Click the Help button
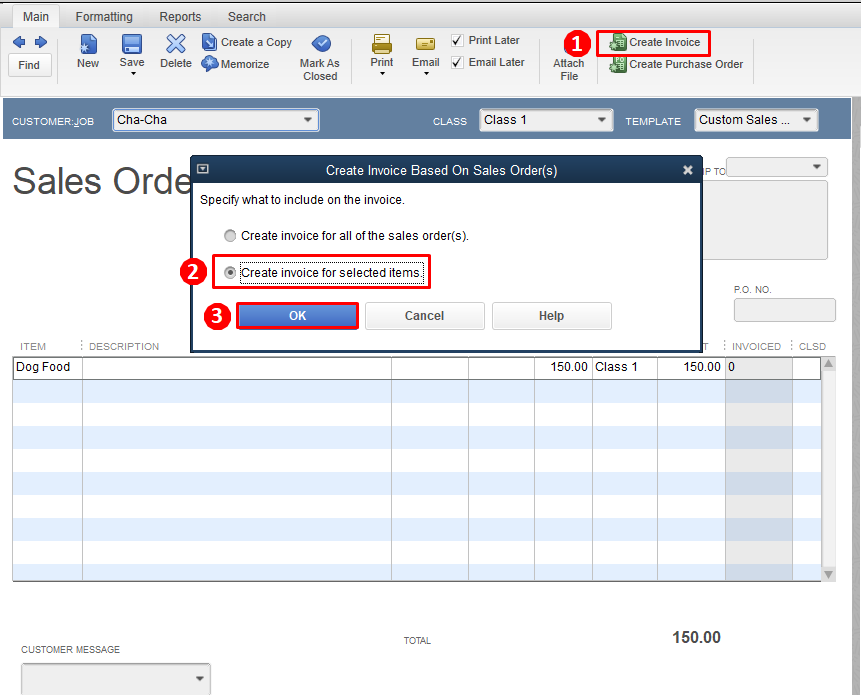 [x=551, y=315]
